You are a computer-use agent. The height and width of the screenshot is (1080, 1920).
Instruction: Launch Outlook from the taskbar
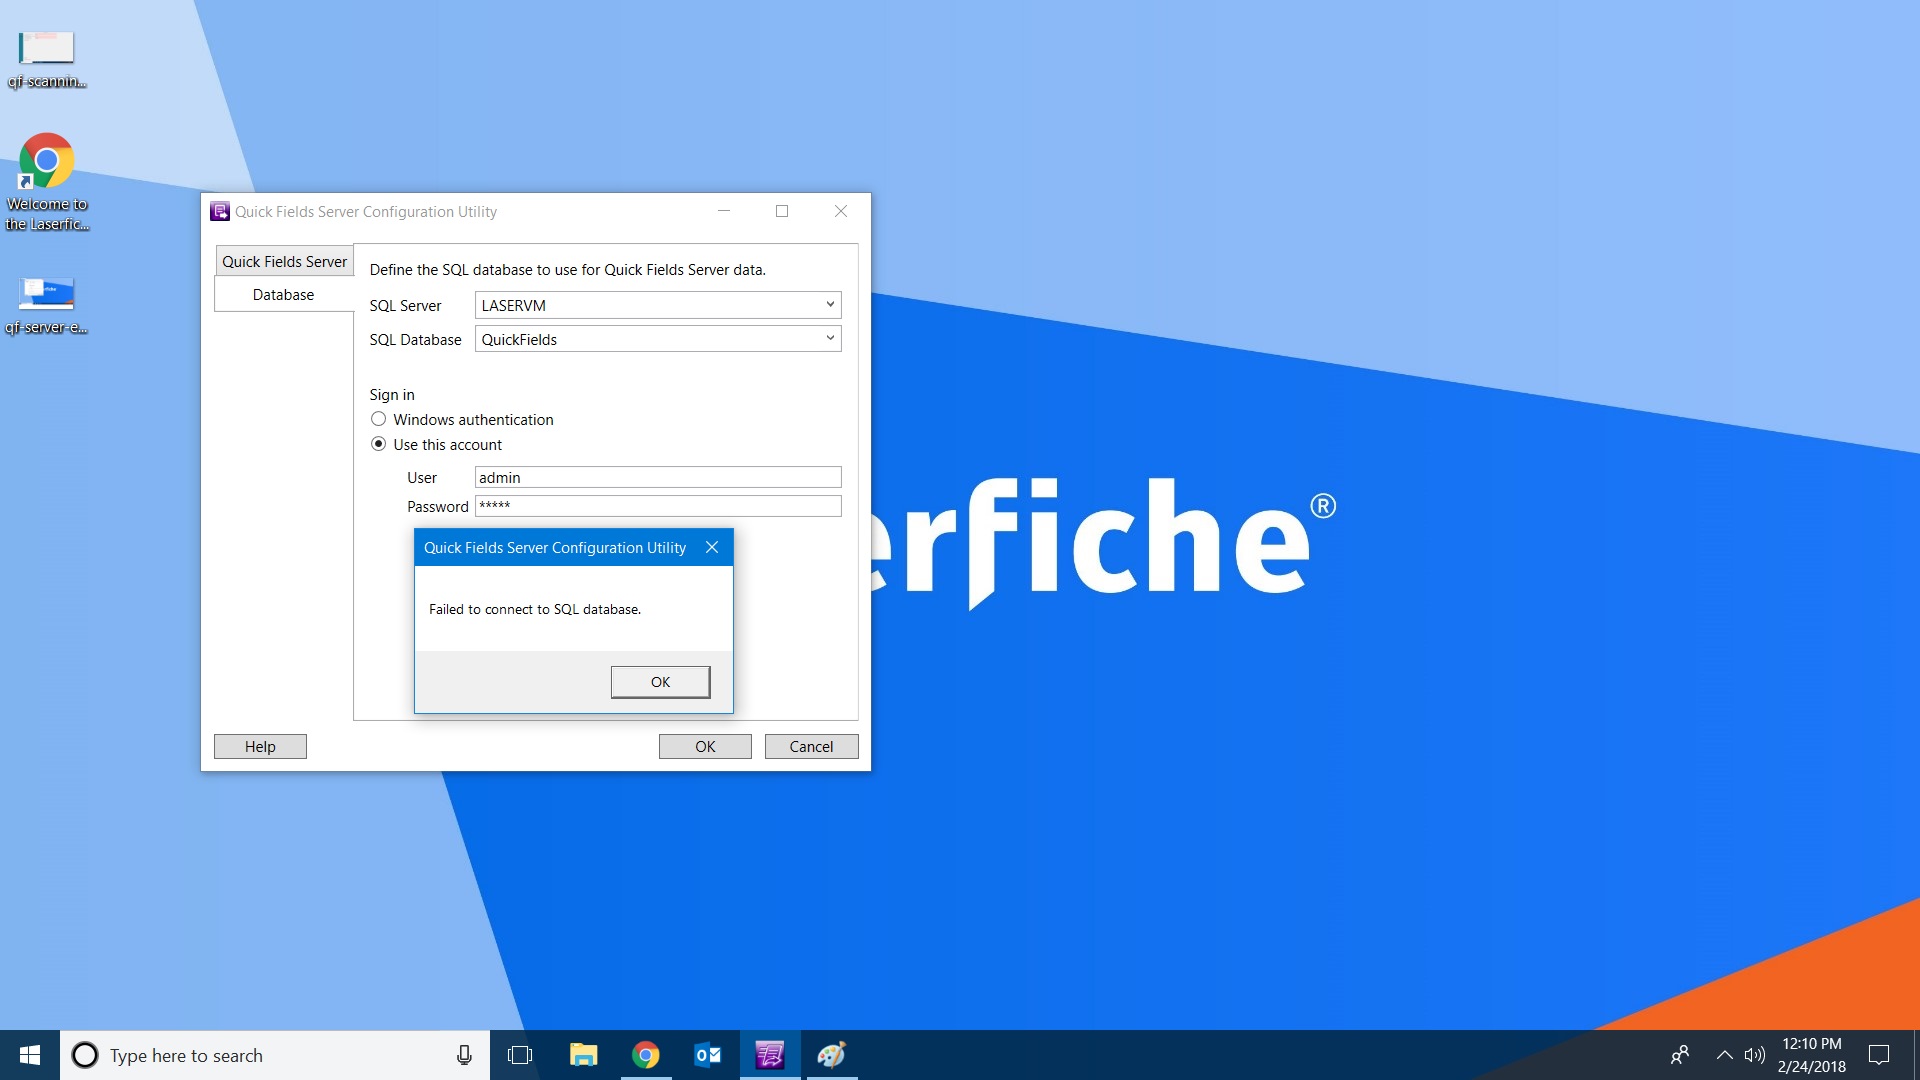click(x=707, y=1055)
